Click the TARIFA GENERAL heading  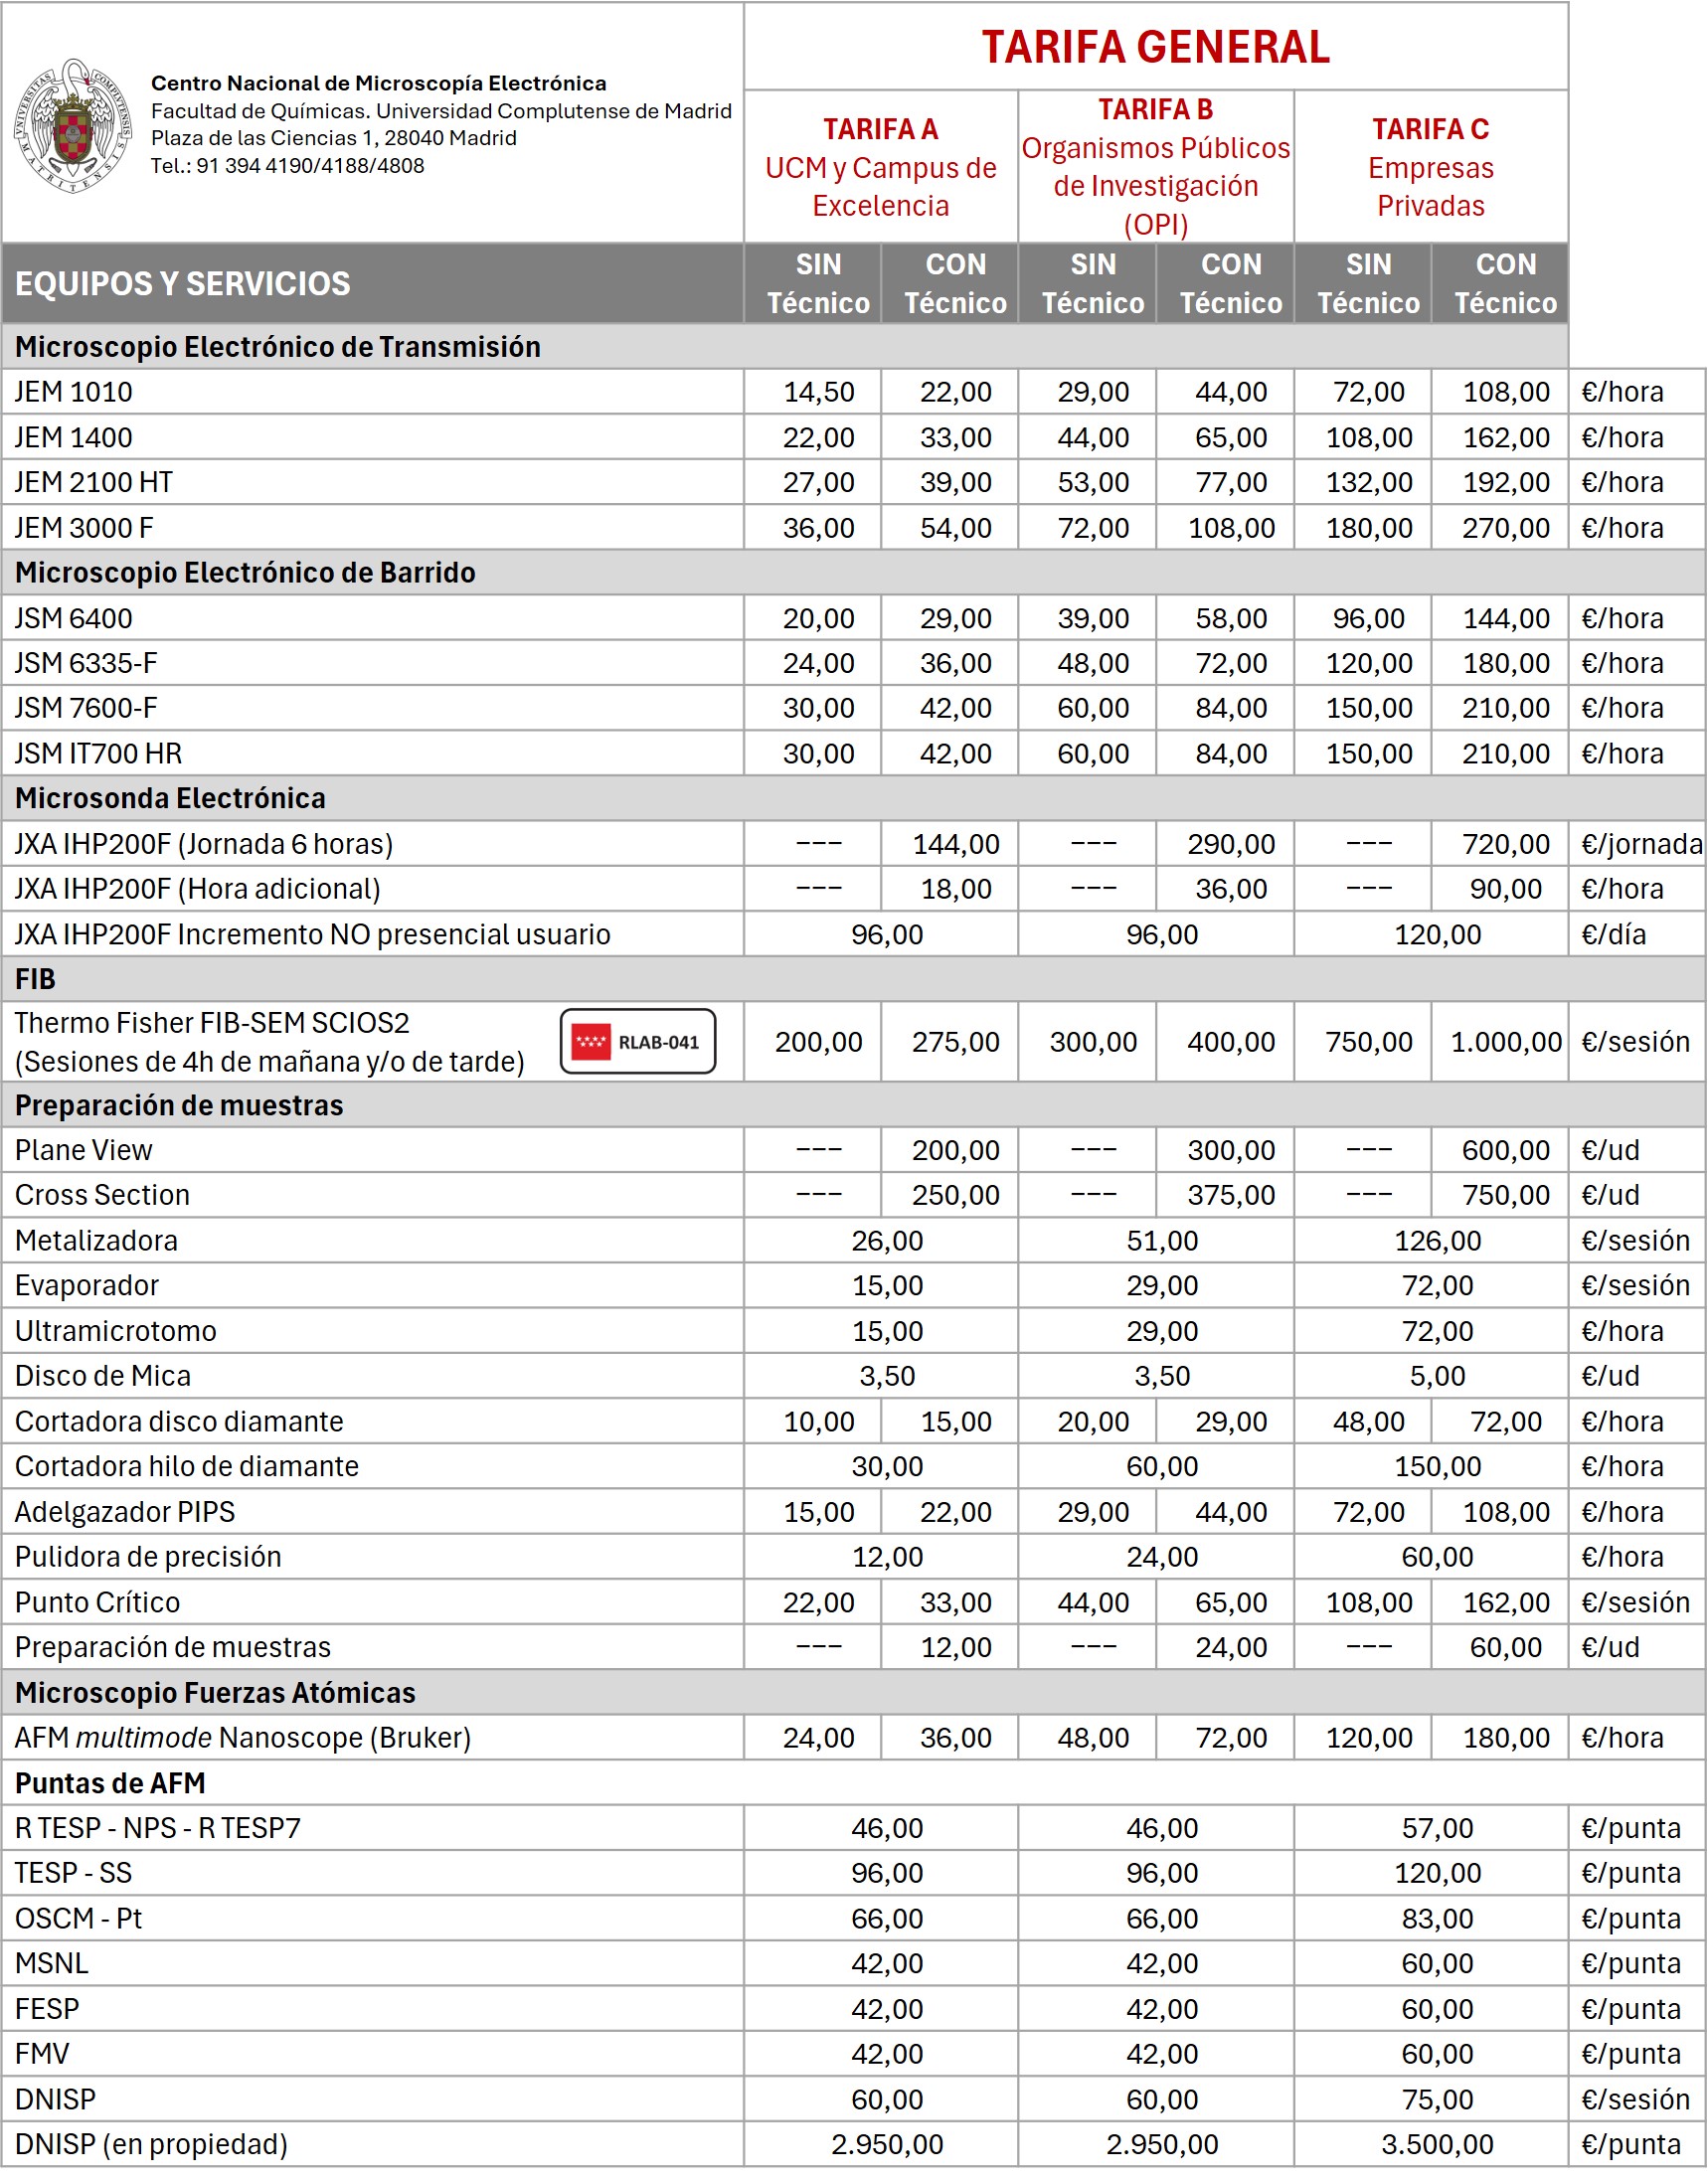[1155, 47]
